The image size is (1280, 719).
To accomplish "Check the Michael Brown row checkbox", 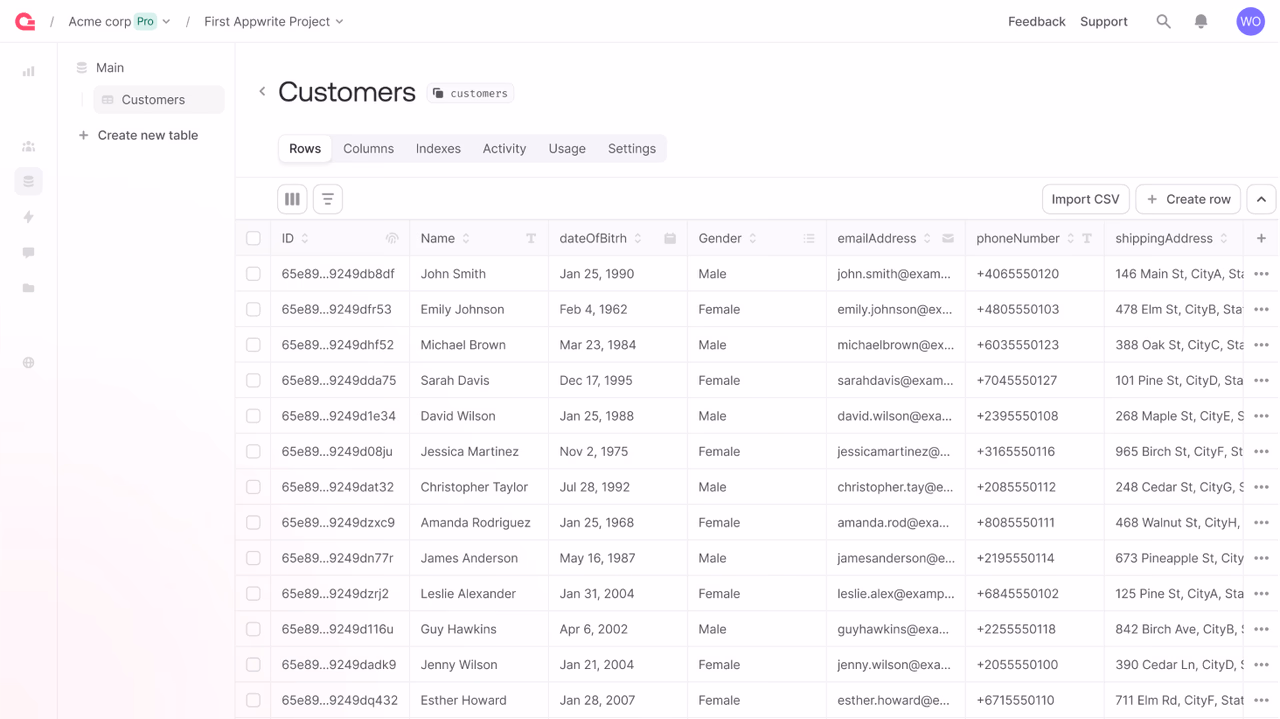I will [253, 345].
